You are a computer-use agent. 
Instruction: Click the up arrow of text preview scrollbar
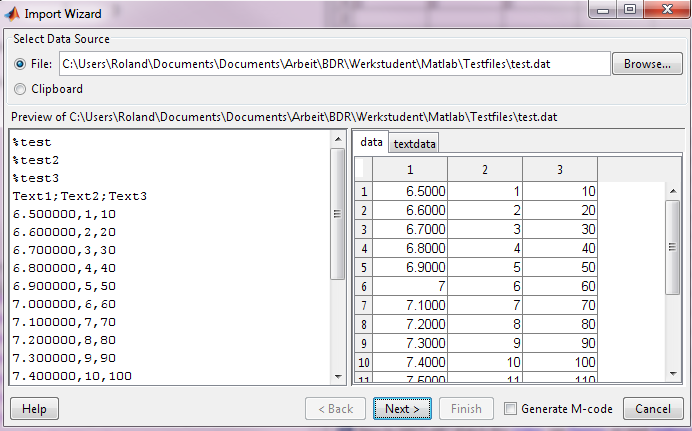click(x=338, y=139)
